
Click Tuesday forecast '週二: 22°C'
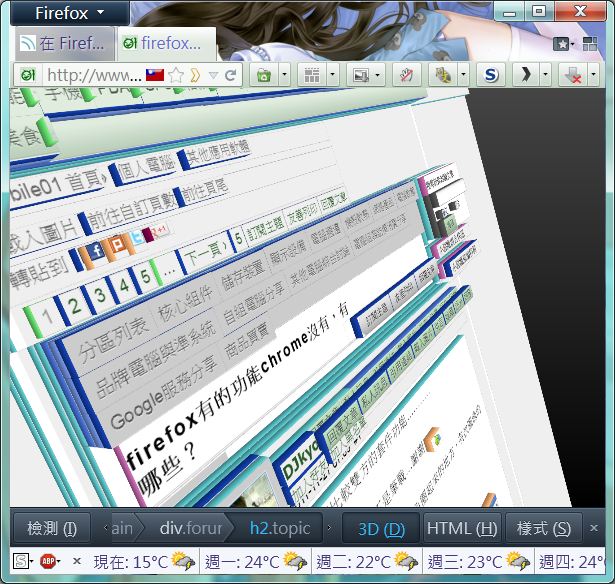click(367, 562)
